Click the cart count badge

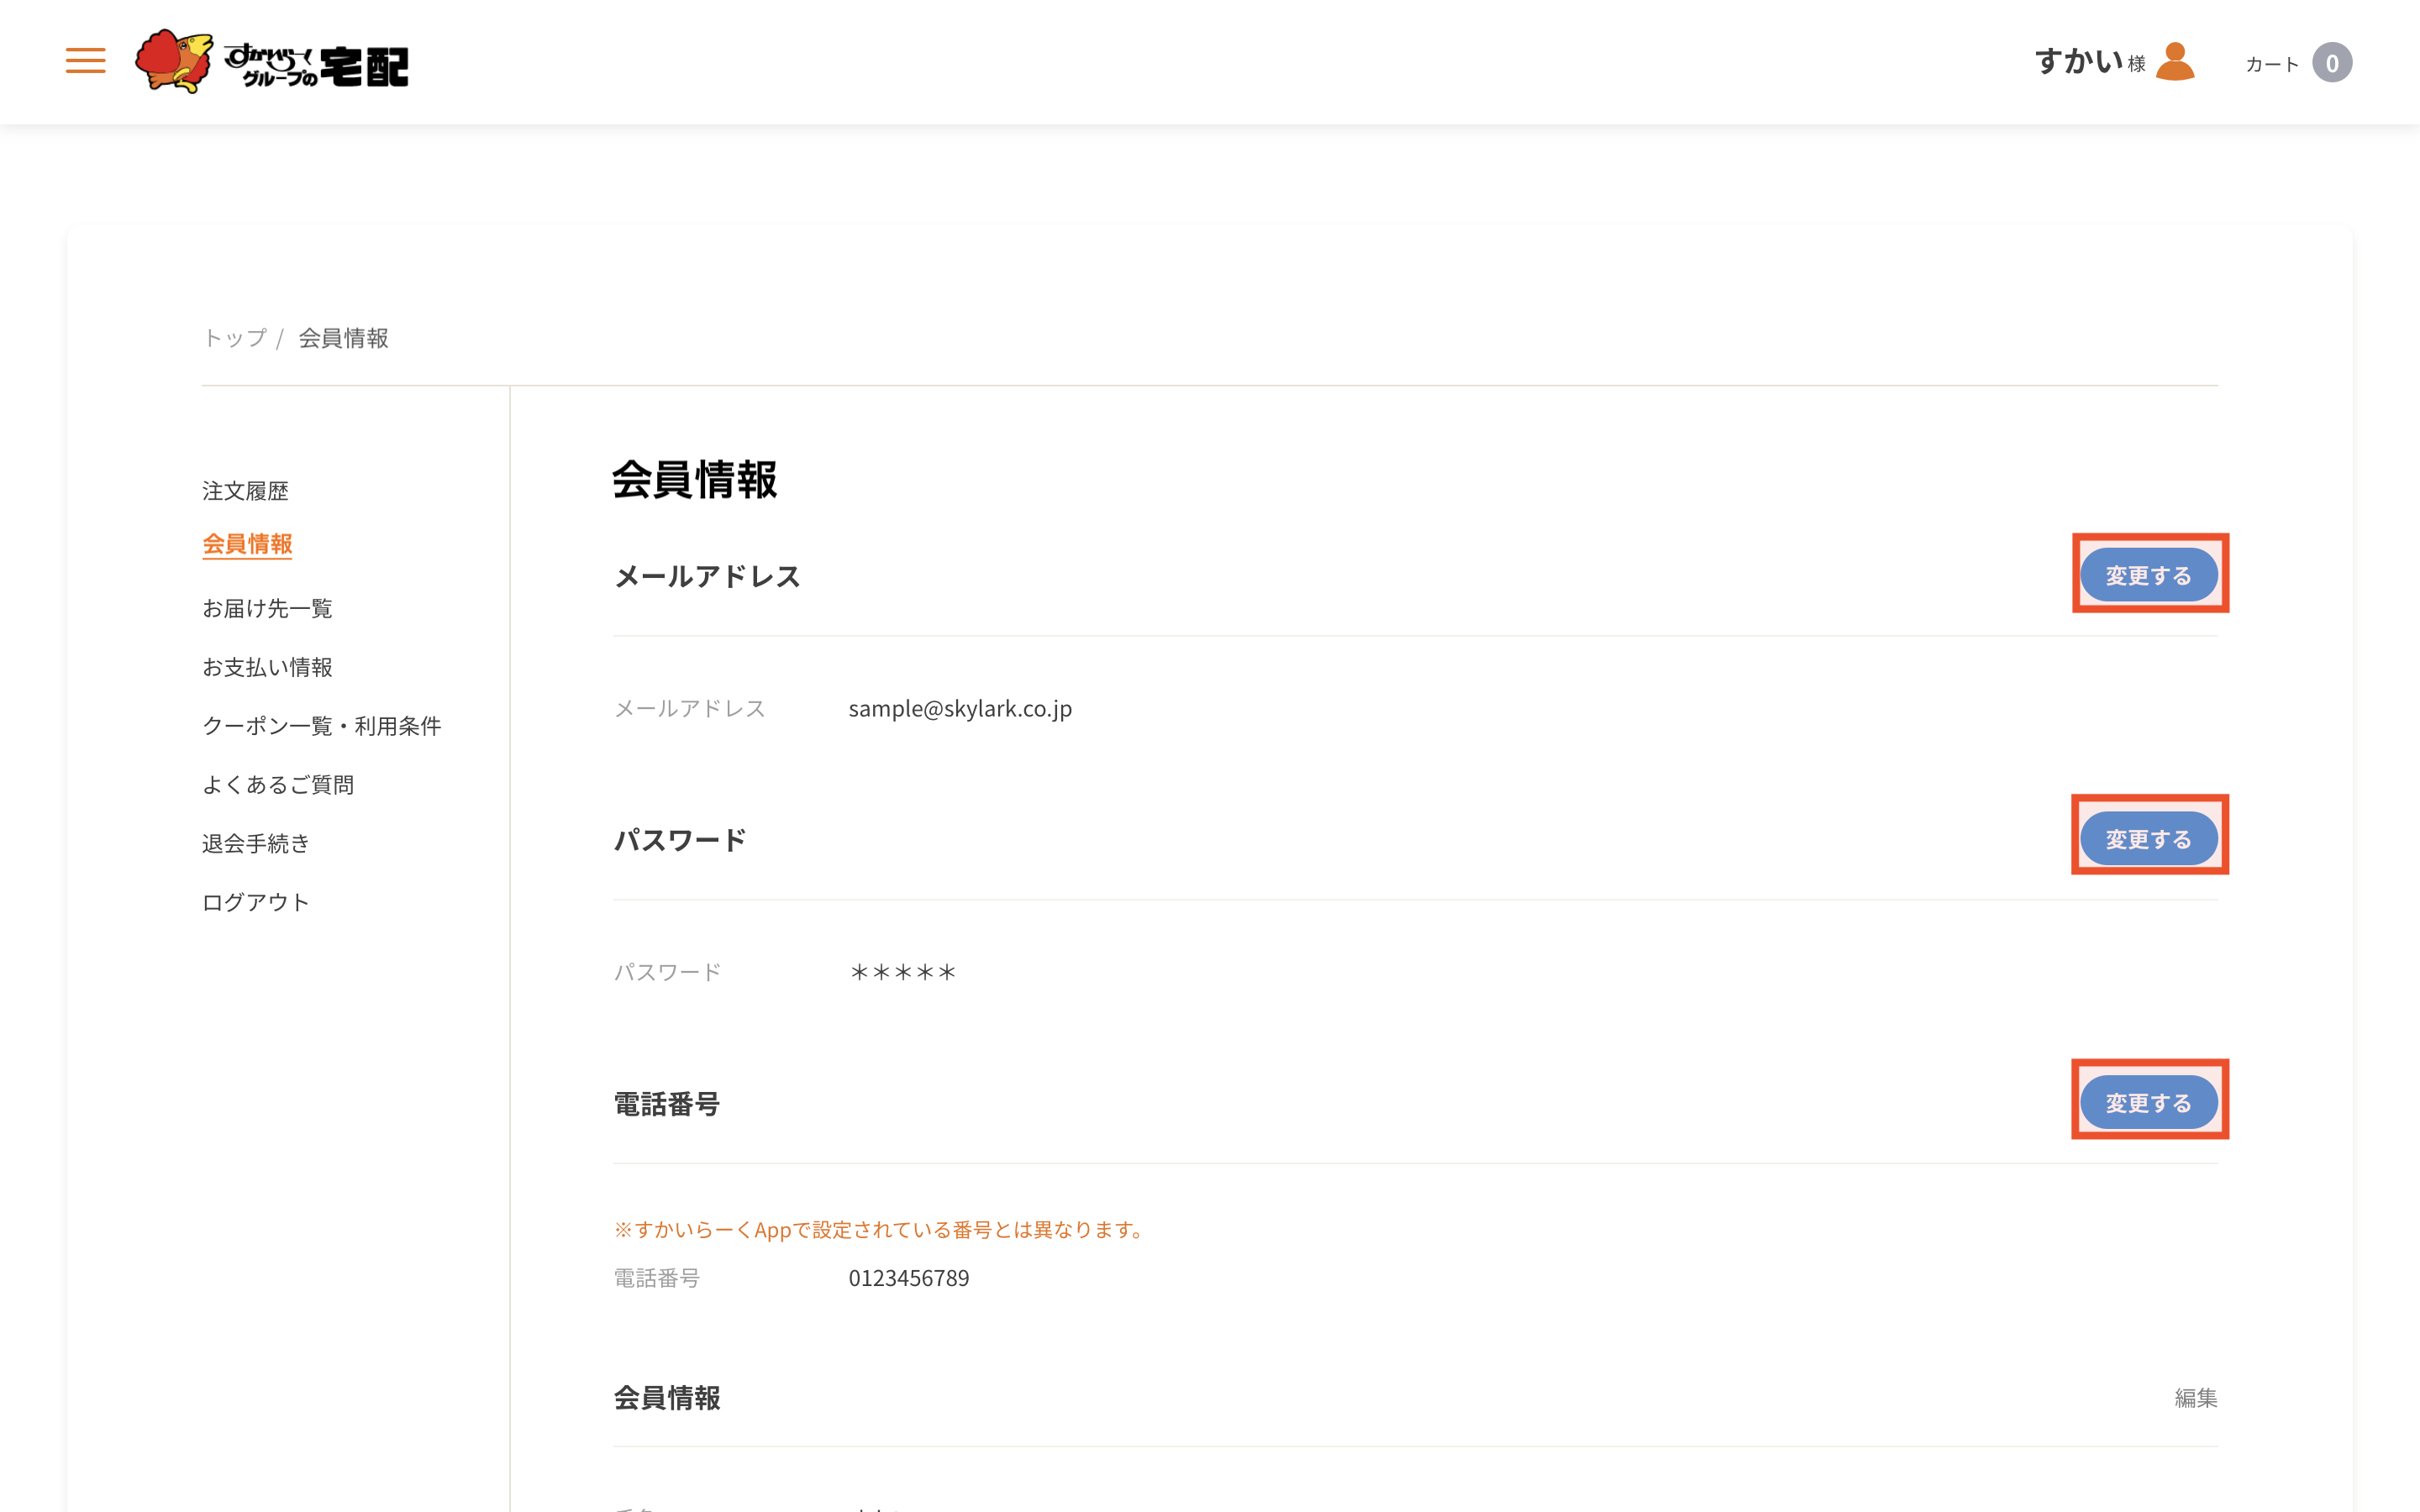[2332, 63]
